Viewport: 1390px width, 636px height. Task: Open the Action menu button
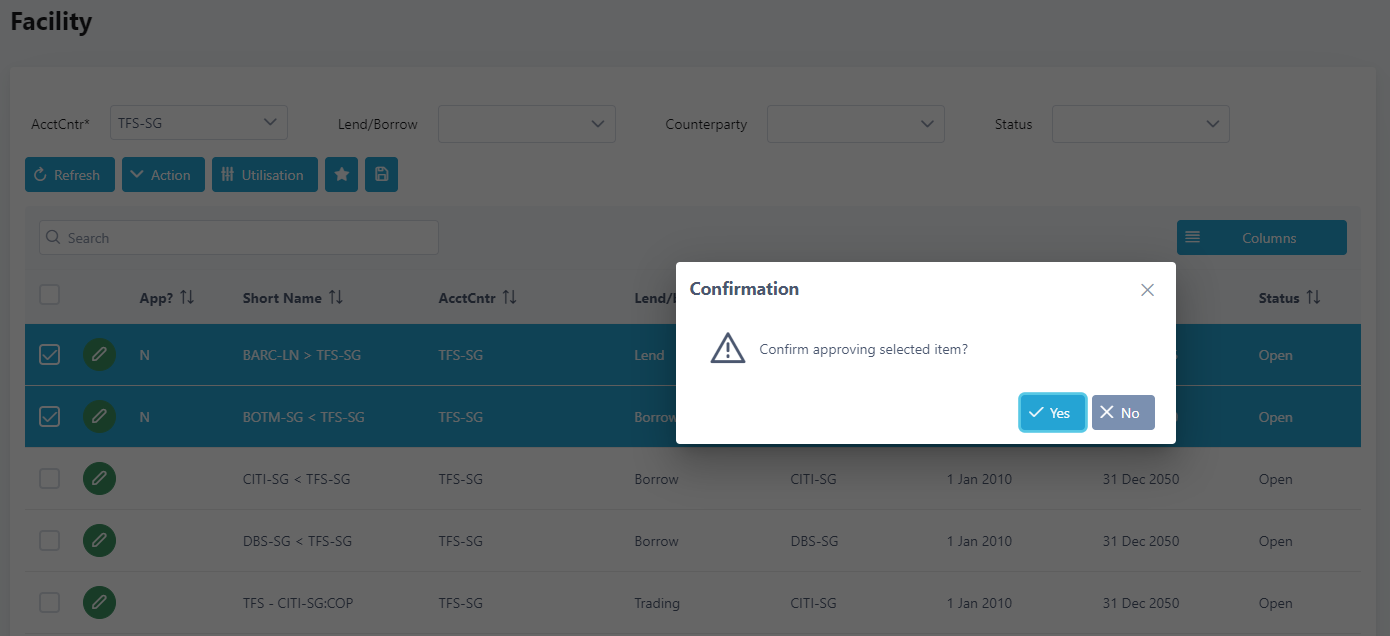point(163,175)
